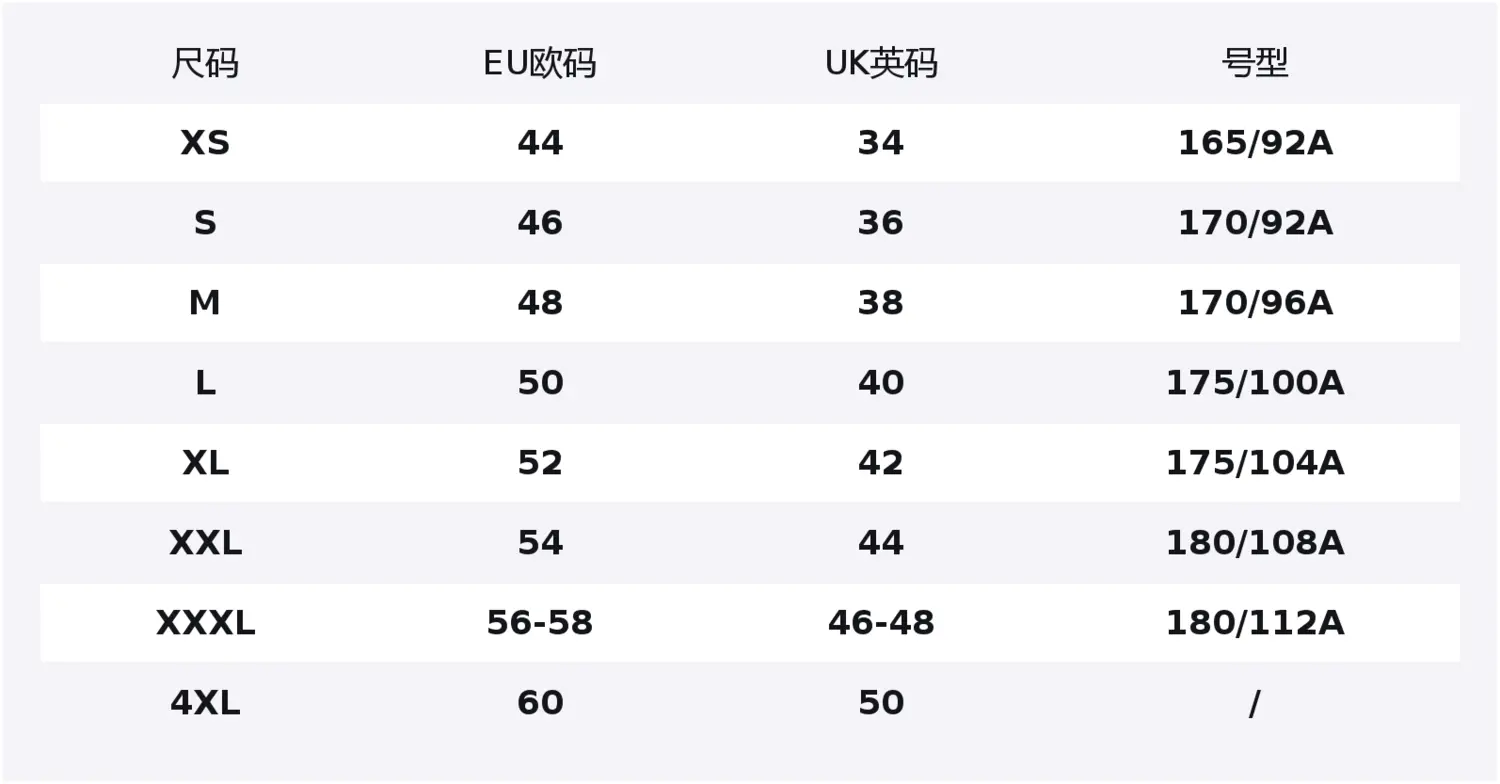Select the XXXL size label
Image resolution: width=1500 pixels, height=784 pixels.
tap(205, 623)
